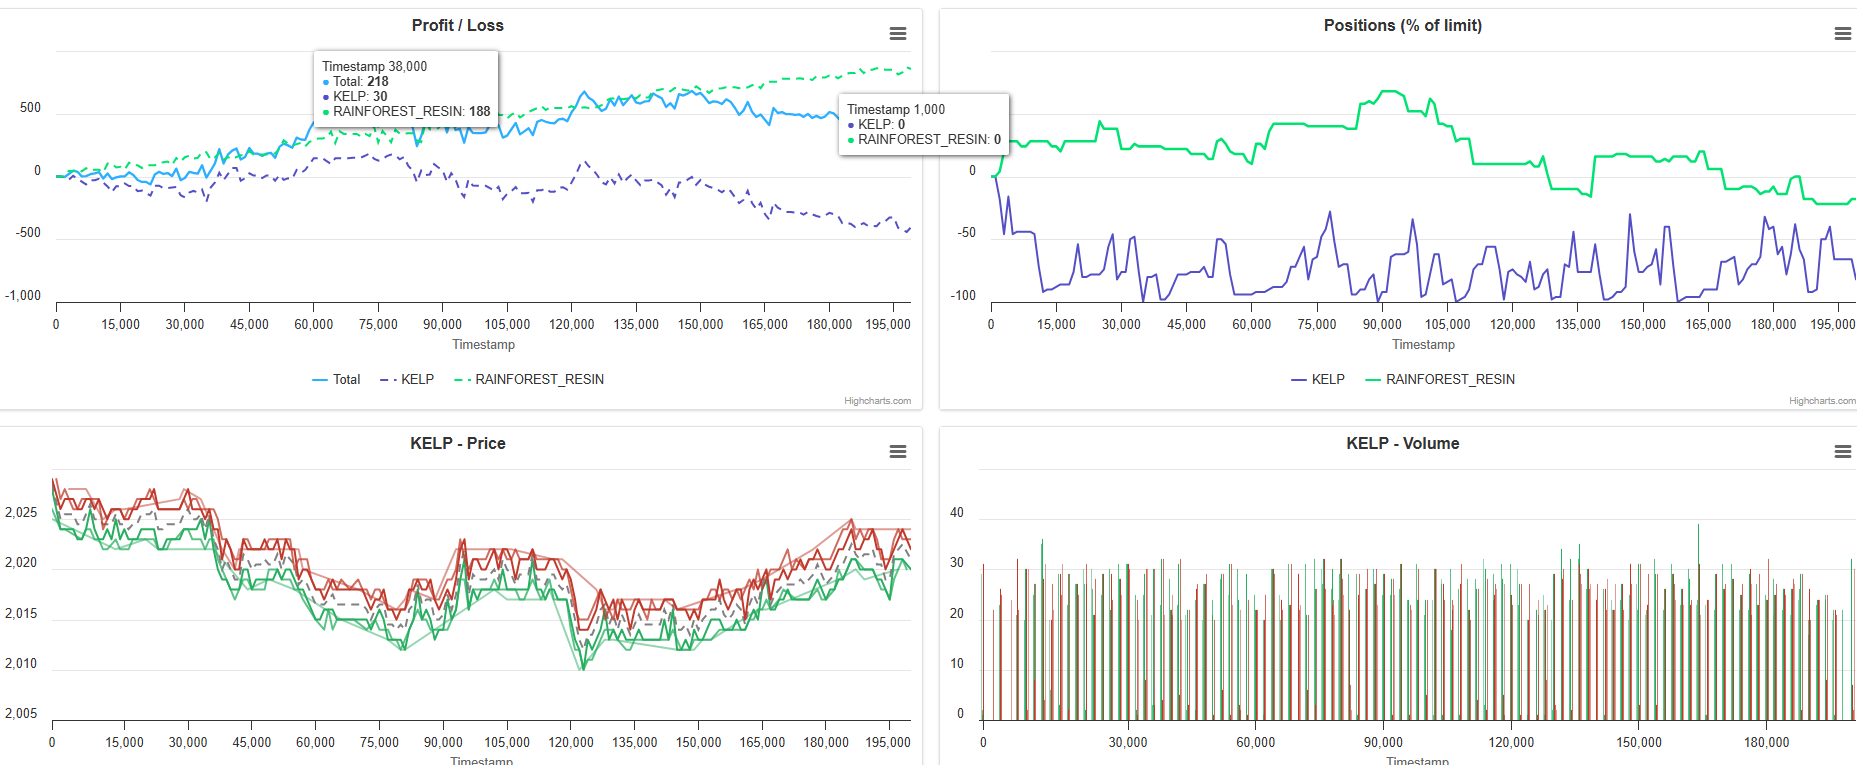Click the 40 label on KELP Volume y-axis
Viewport: 1857px width, 765px height.
(957, 513)
